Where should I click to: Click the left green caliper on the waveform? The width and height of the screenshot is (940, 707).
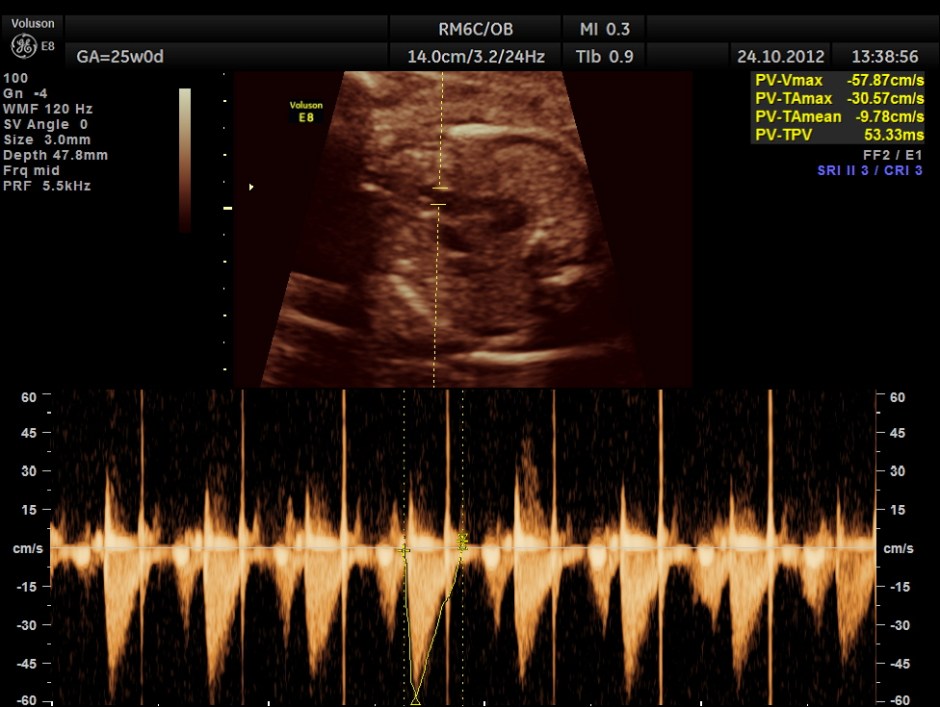[x=404, y=550]
